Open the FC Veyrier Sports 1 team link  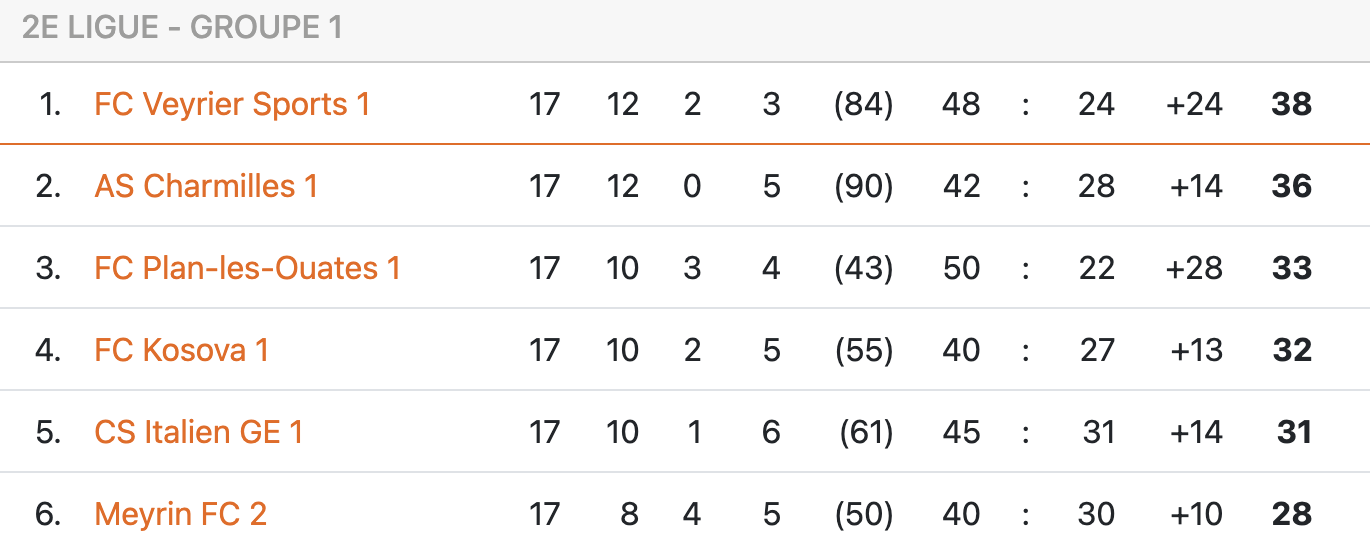click(x=232, y=104)
